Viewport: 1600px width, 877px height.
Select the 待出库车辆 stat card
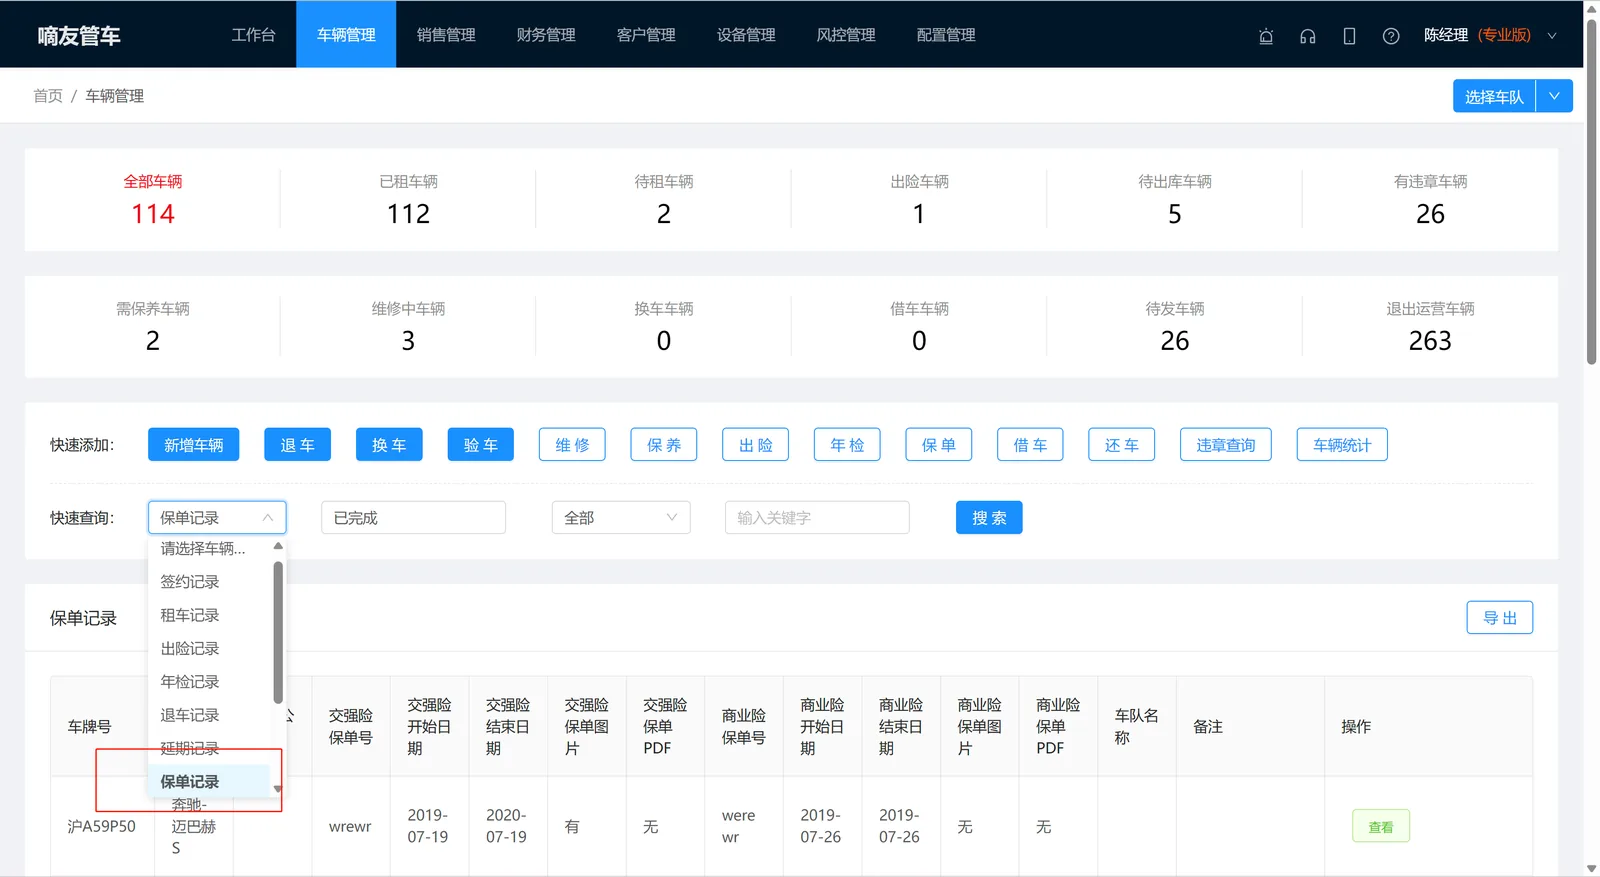[1175, 199]
